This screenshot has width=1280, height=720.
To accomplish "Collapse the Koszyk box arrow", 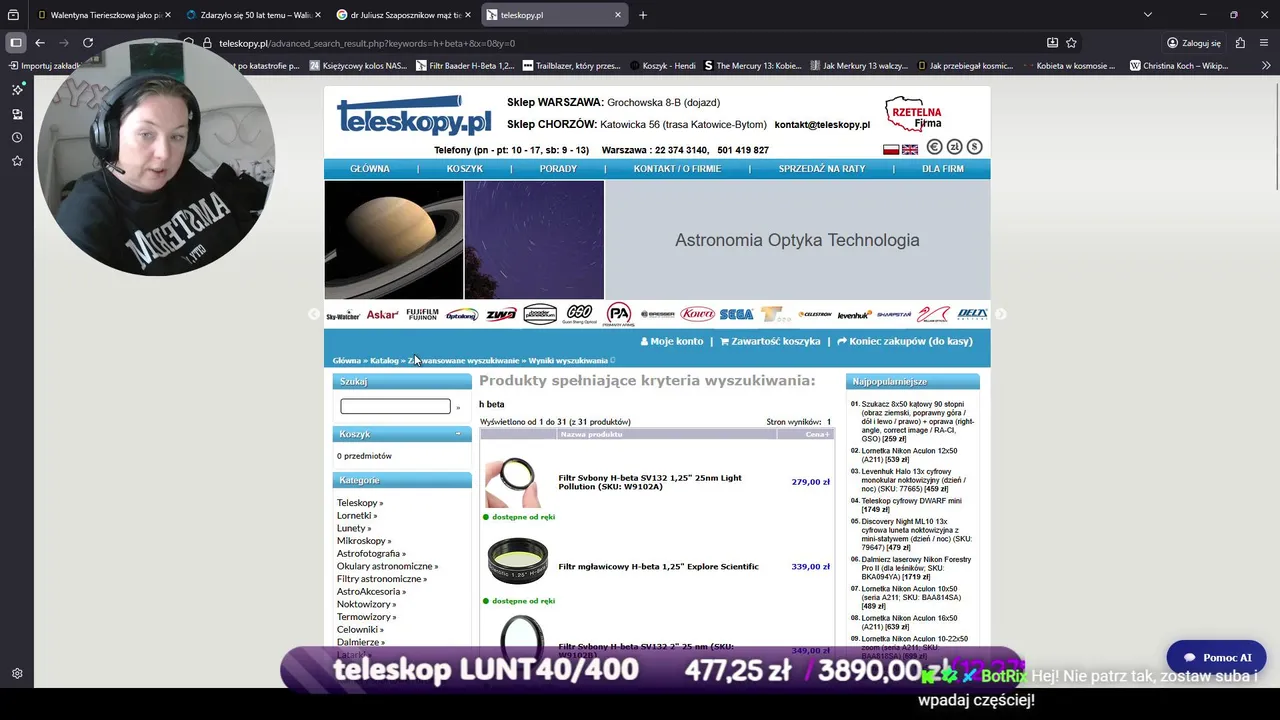I will 458,434.
